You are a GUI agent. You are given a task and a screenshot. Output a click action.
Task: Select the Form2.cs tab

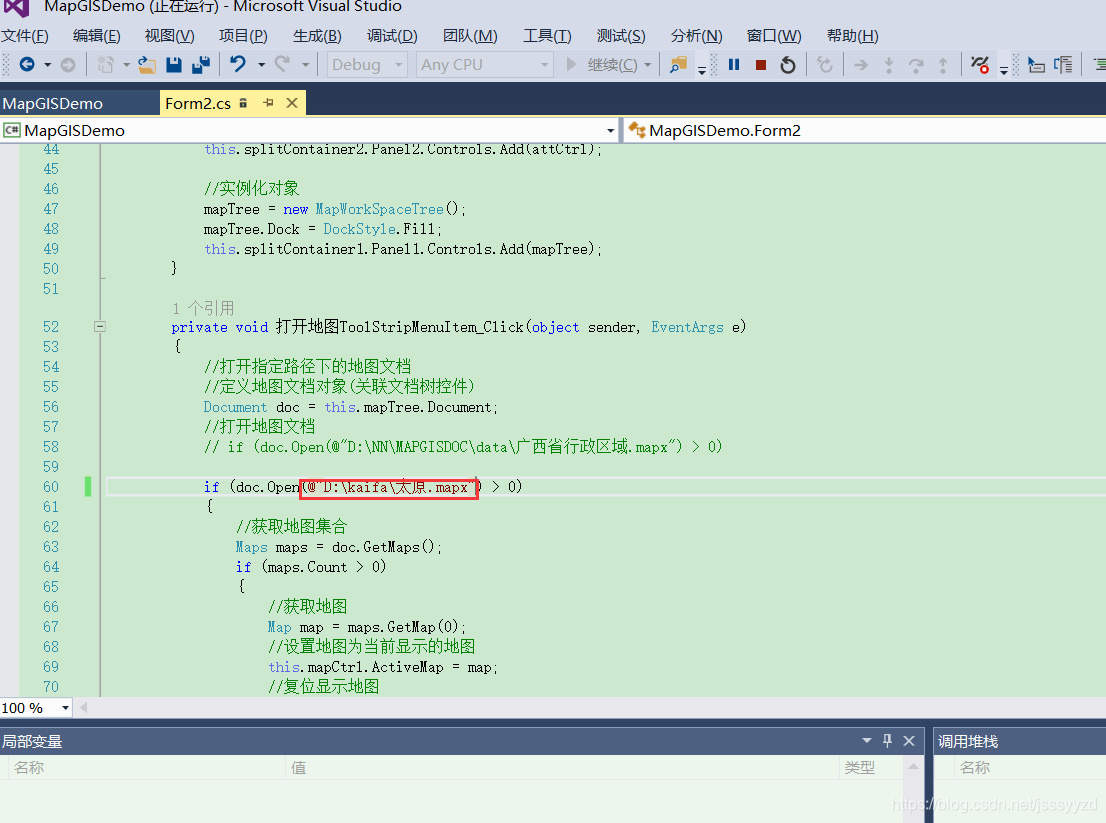(x=198, y=103)
